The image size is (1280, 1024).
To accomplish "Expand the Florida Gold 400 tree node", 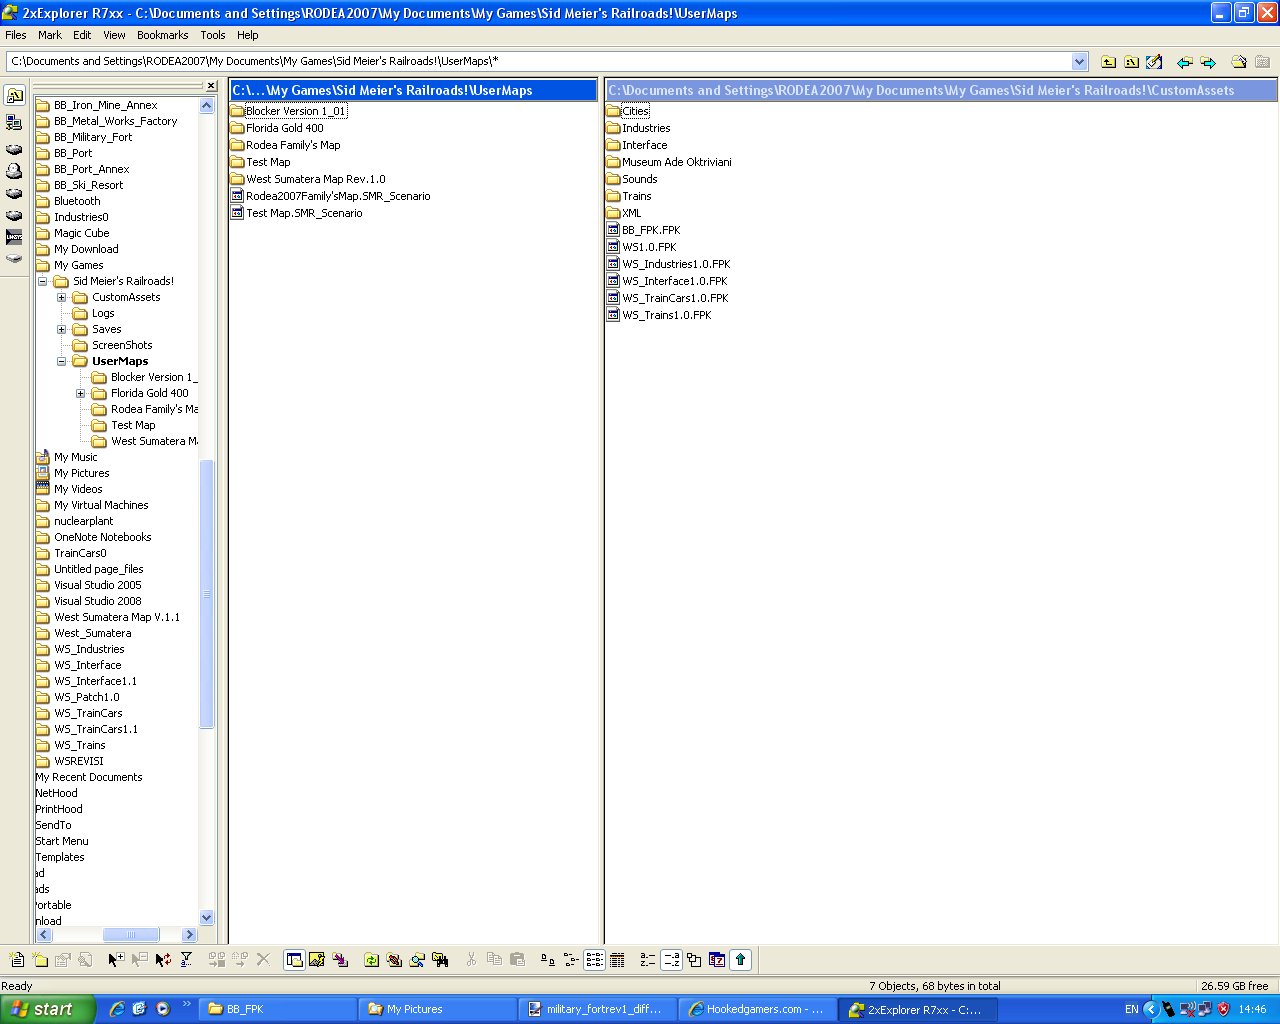I will click(x=81, y=393).
